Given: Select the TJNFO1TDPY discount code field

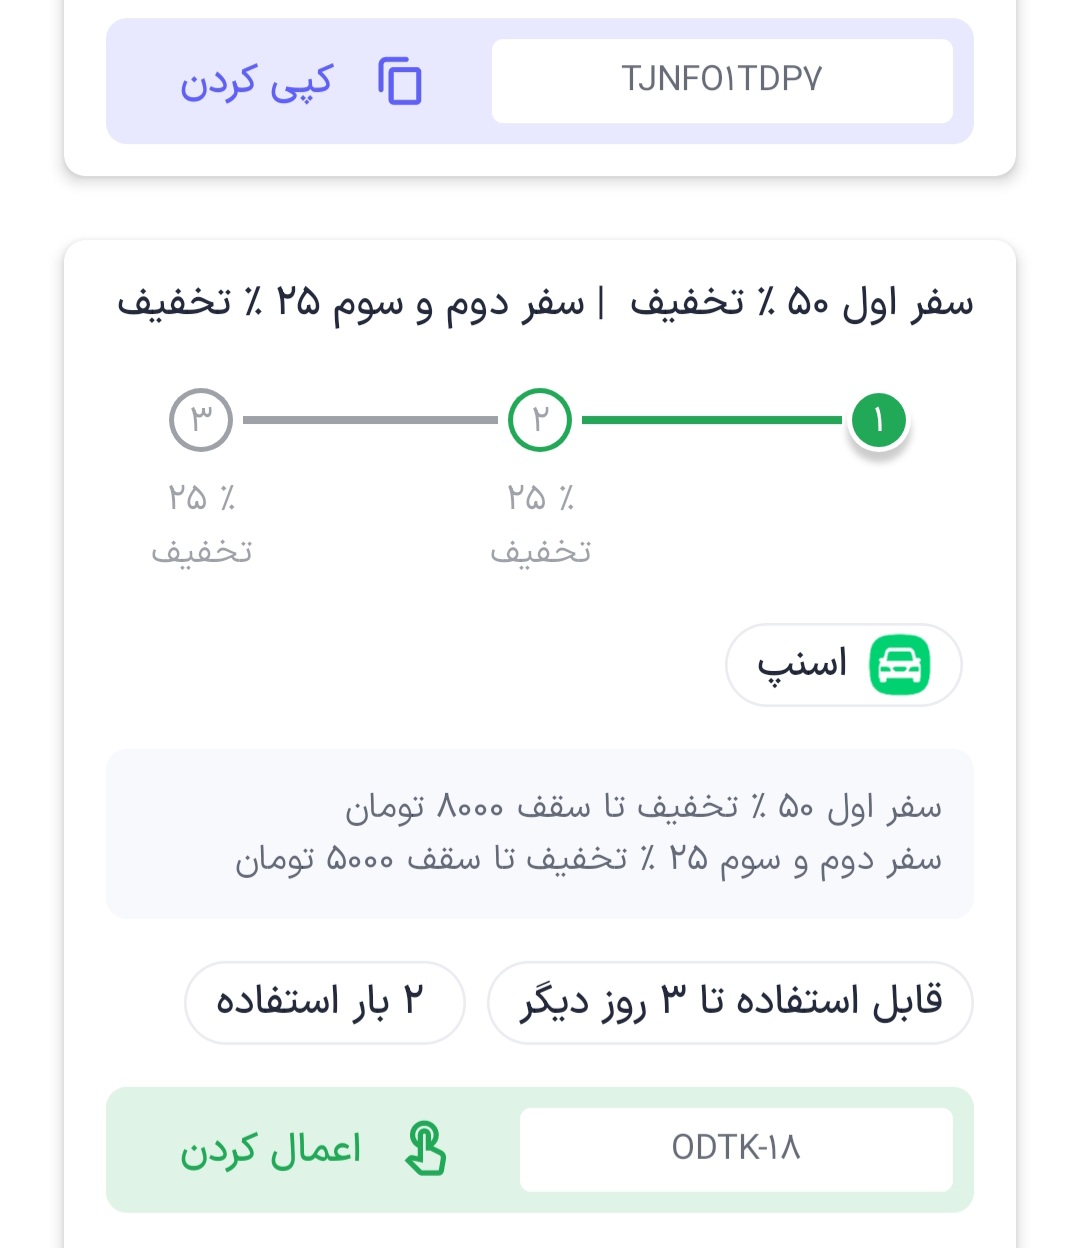Looking at the screenshot, I should (x=721, y=80).
